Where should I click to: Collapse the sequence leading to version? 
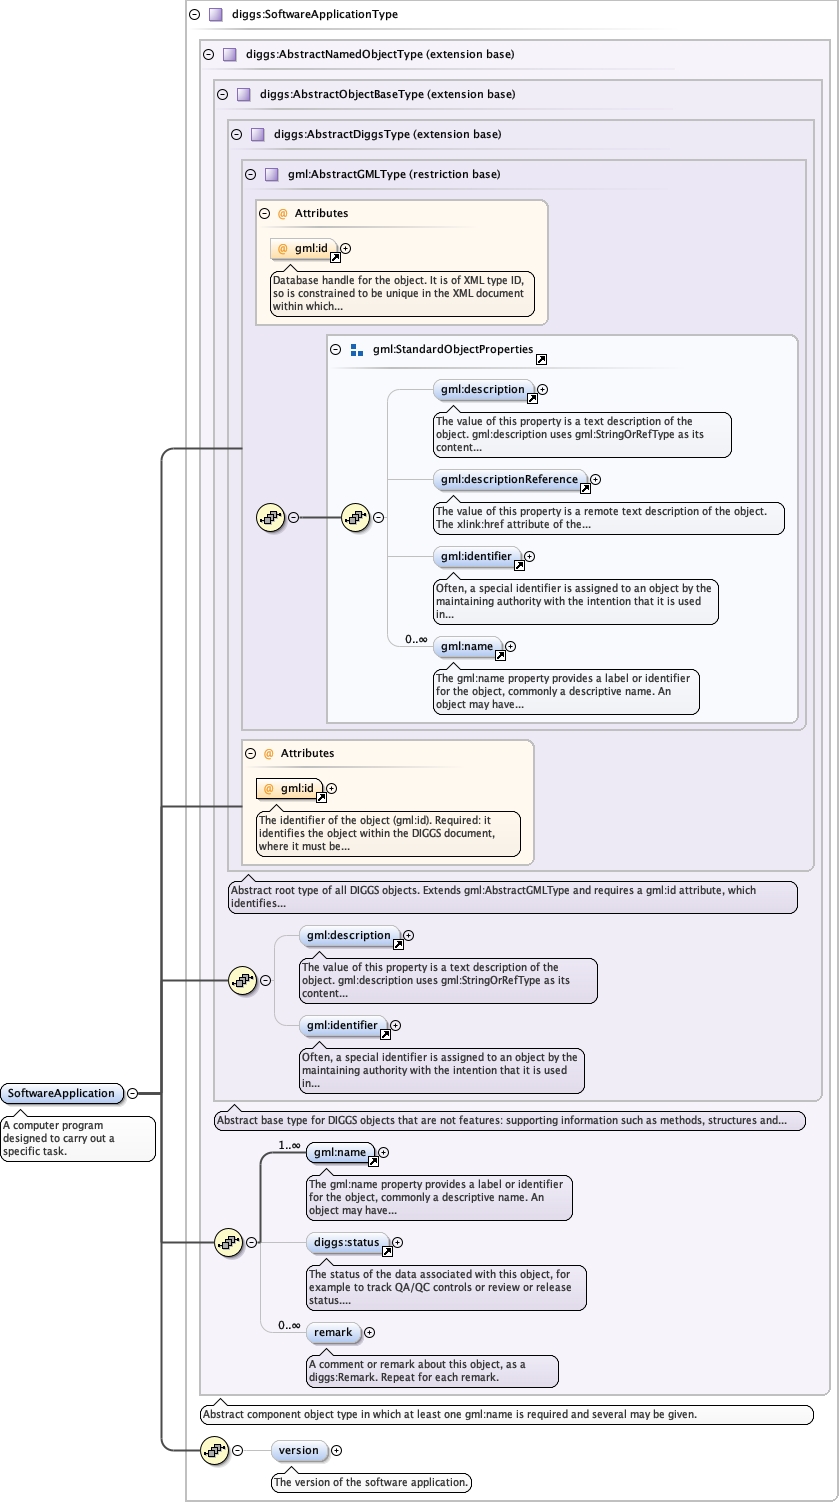click(237, 1450)
